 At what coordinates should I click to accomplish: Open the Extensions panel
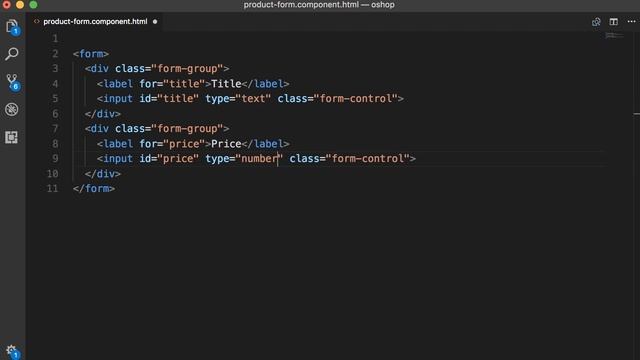(11, 137)
